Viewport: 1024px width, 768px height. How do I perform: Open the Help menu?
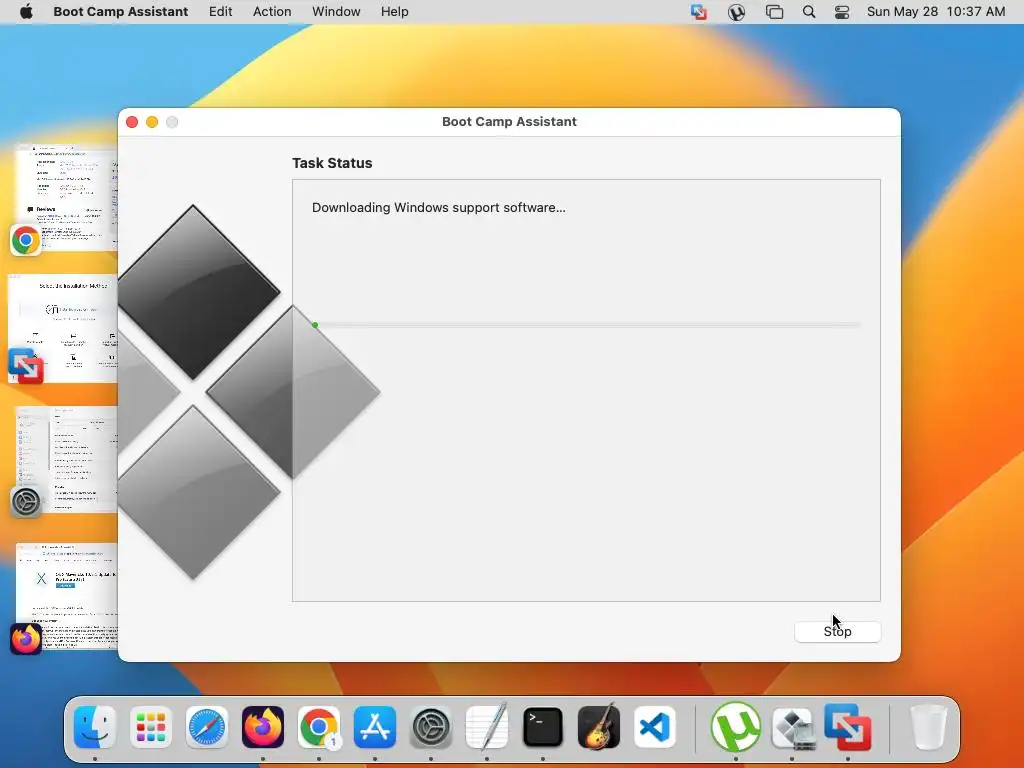(394, 12)
